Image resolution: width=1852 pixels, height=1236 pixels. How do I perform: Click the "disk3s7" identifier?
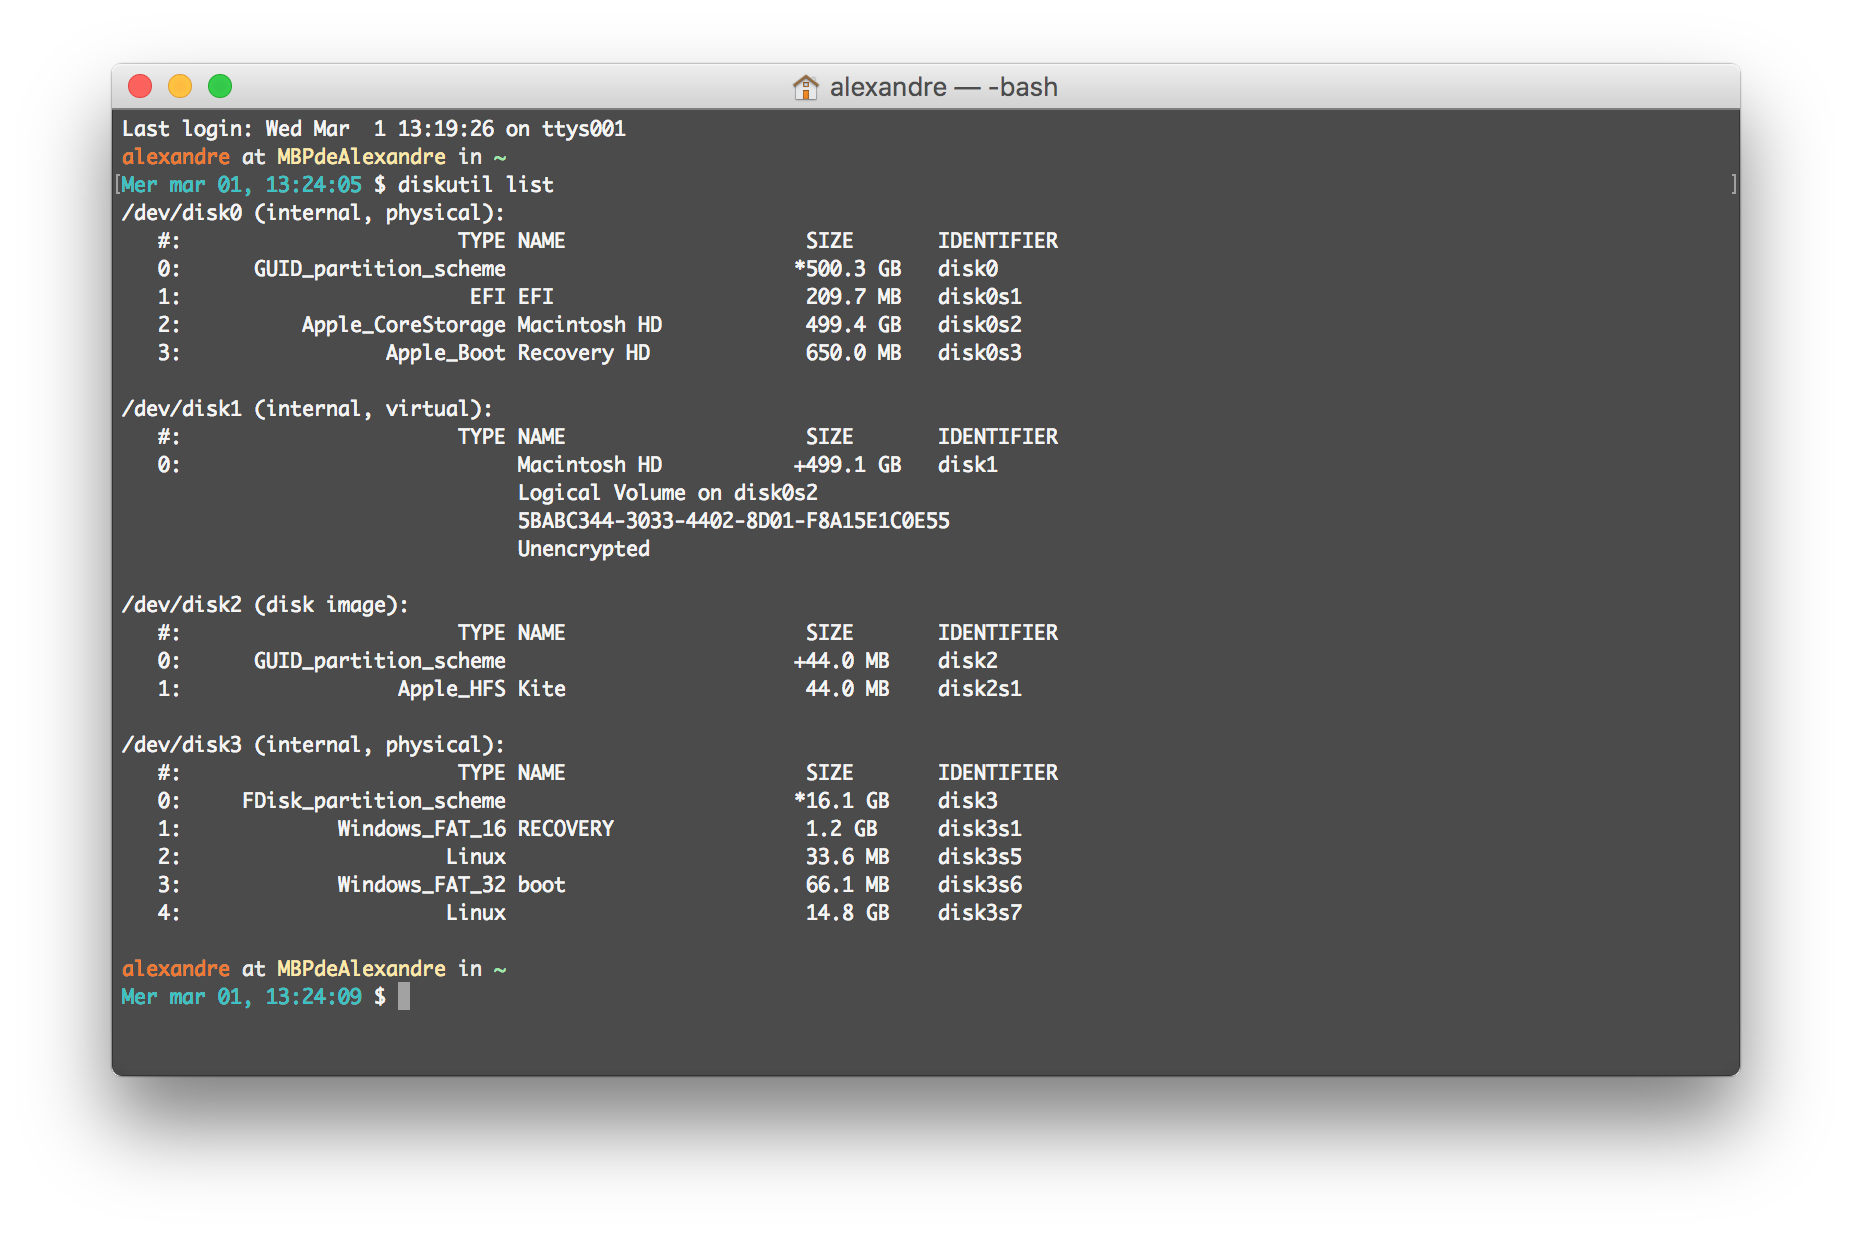tap(979, 913)
